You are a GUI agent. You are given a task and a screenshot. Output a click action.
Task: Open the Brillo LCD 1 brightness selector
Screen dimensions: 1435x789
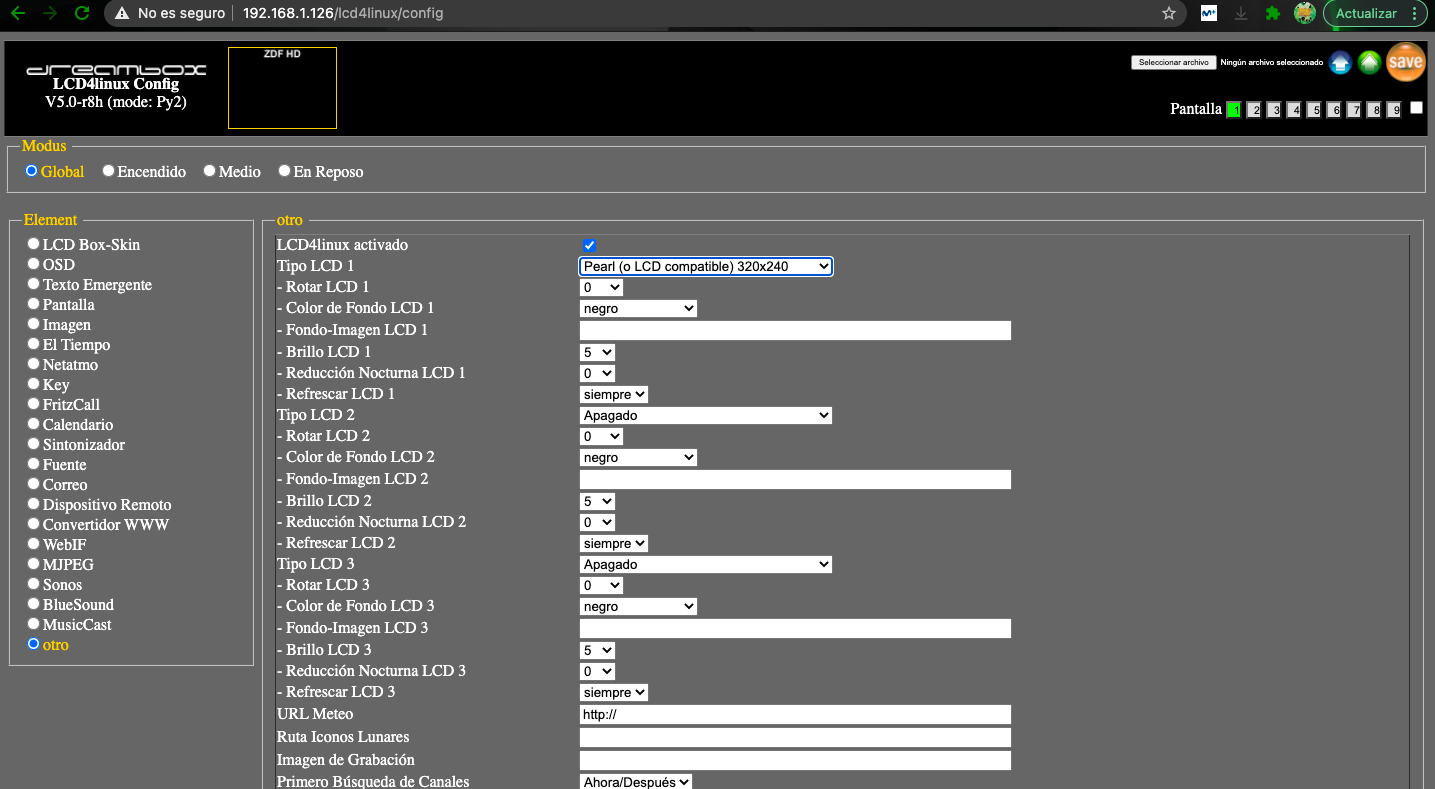[x=597, y=353]
